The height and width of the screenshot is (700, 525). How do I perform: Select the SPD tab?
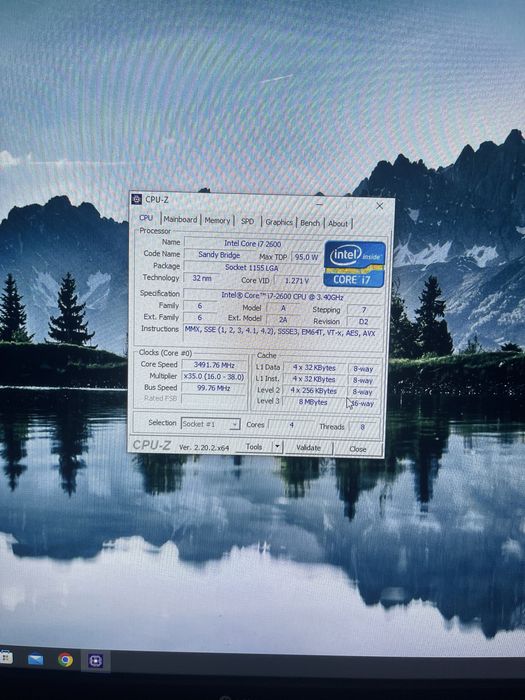[247, 221]
